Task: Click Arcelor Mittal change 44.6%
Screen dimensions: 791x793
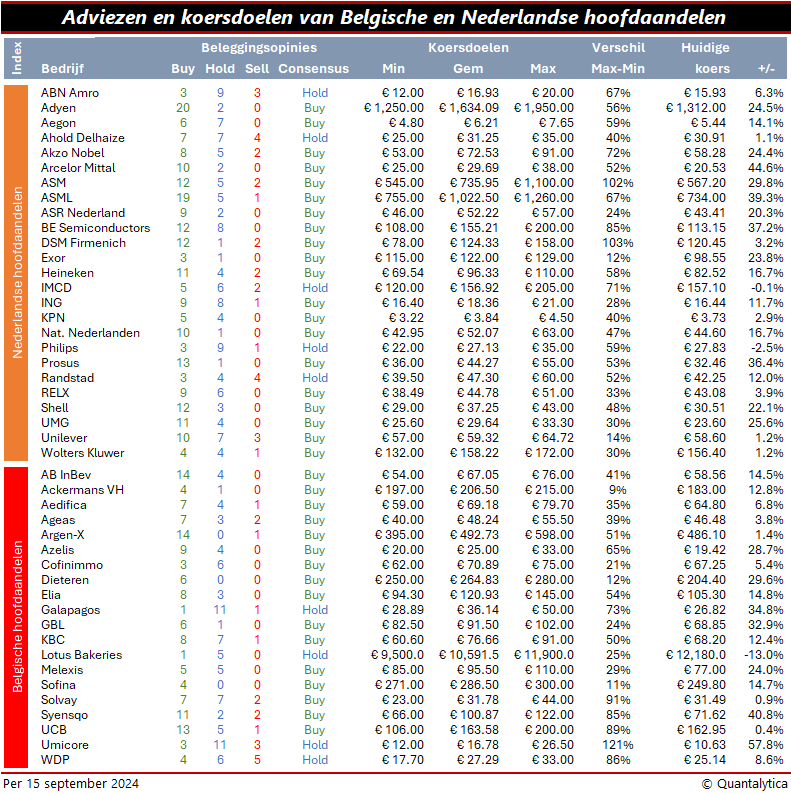Action: pyautogui.click(x=766, y=167)
